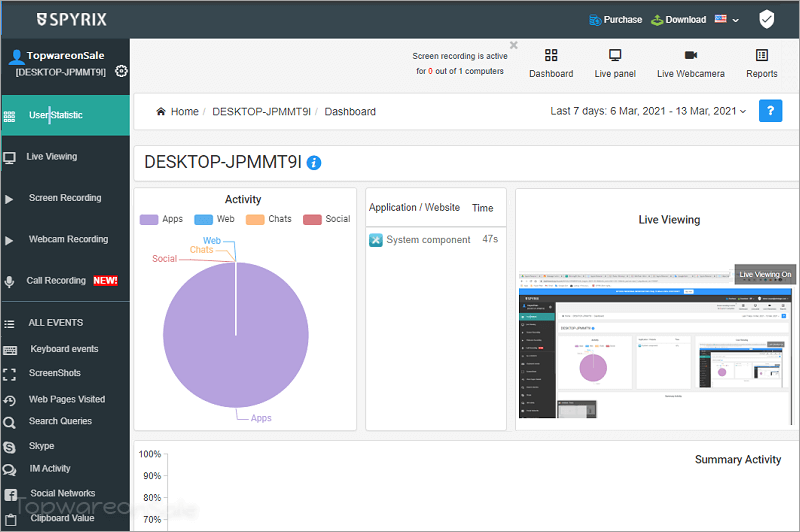The width and height of the screenshot is (800, 532).
Task: Click the shield checkmark icon
Action: [x=766, y=19]
